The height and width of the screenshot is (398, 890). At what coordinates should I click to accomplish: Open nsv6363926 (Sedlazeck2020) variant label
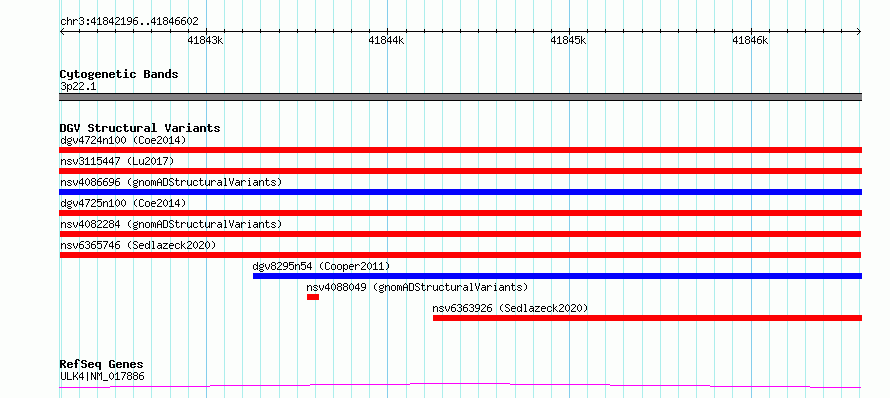510,308
